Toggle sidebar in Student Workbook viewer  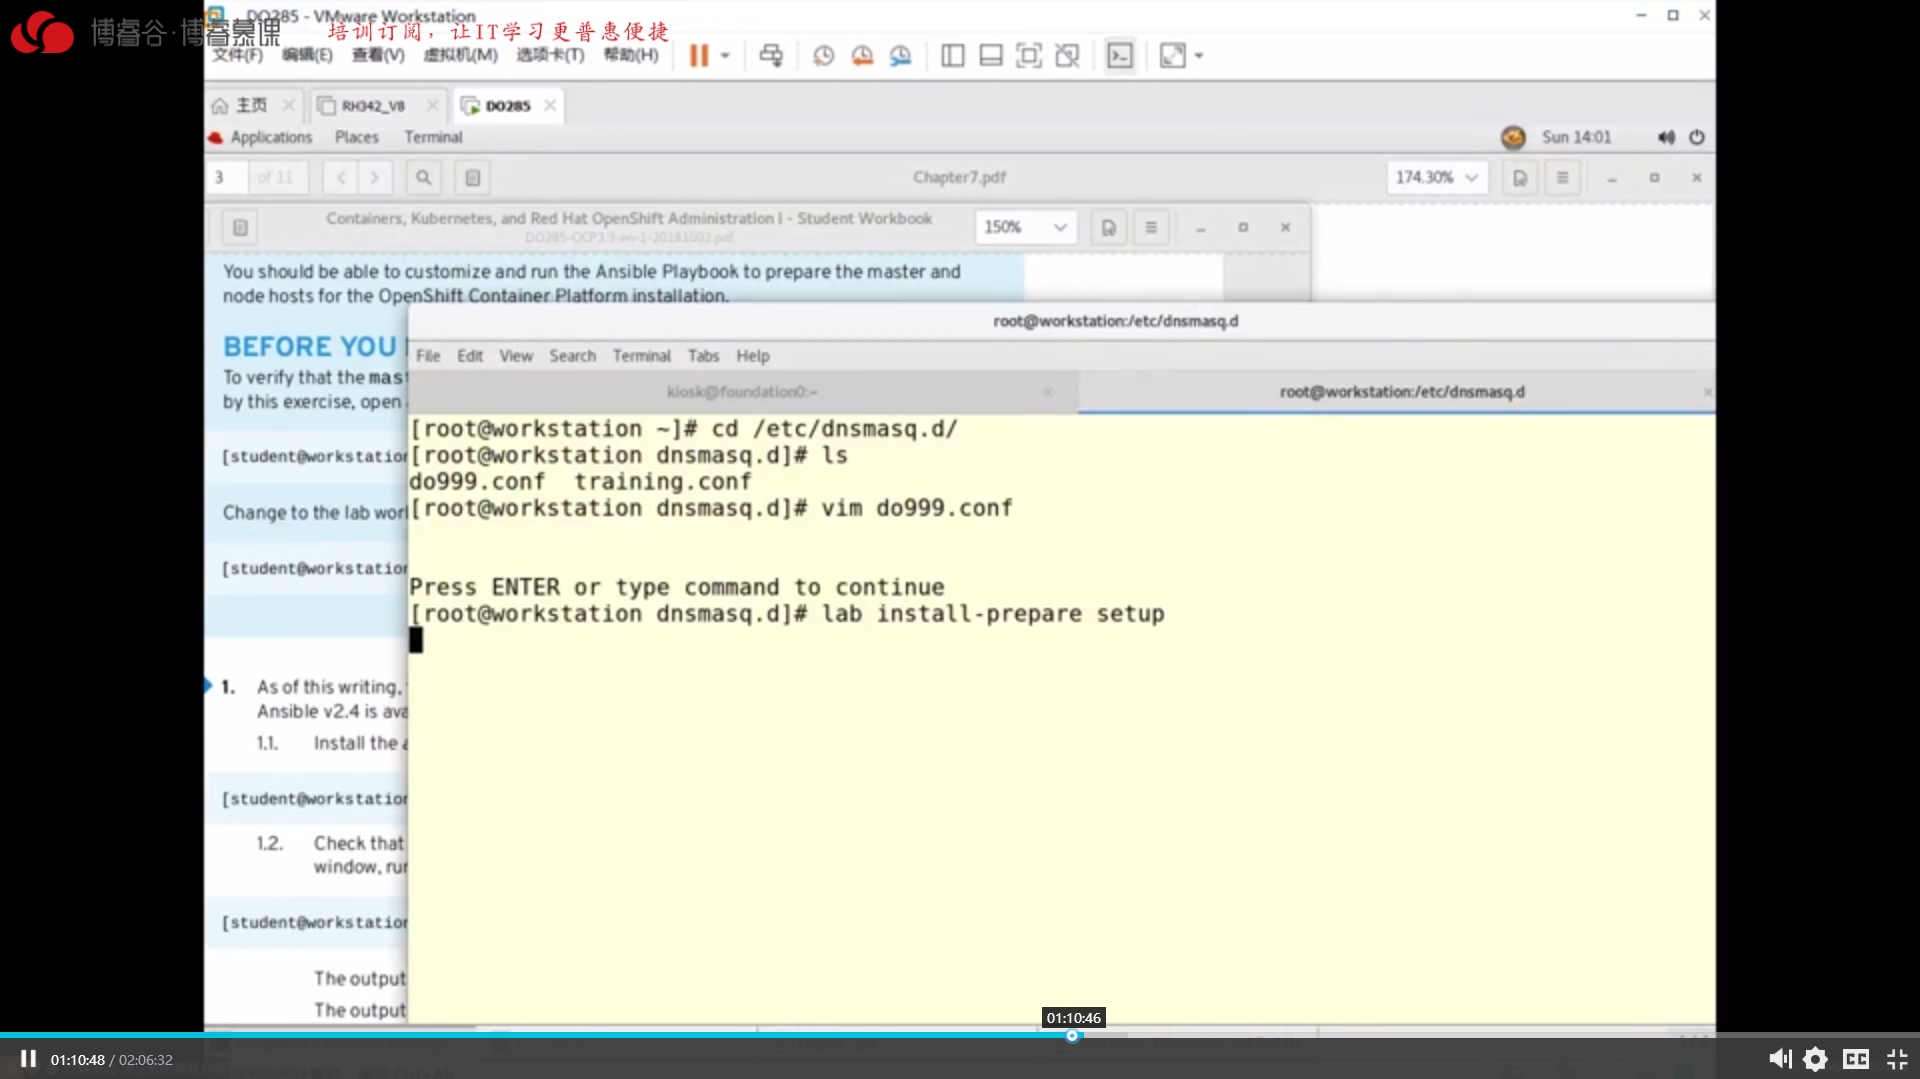click(240, 227)
